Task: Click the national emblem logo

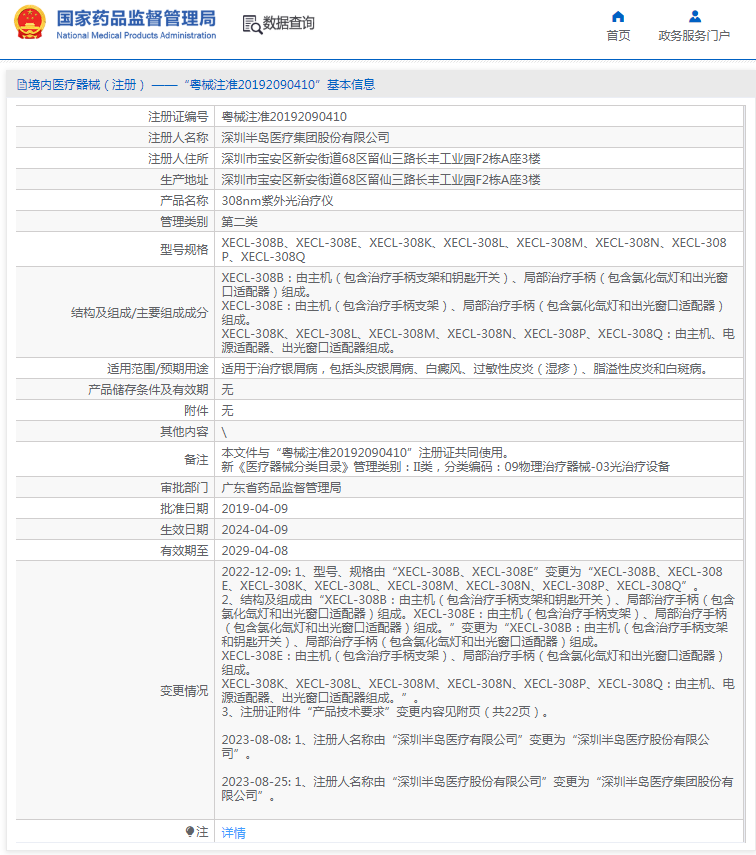Action: [28, 23]
